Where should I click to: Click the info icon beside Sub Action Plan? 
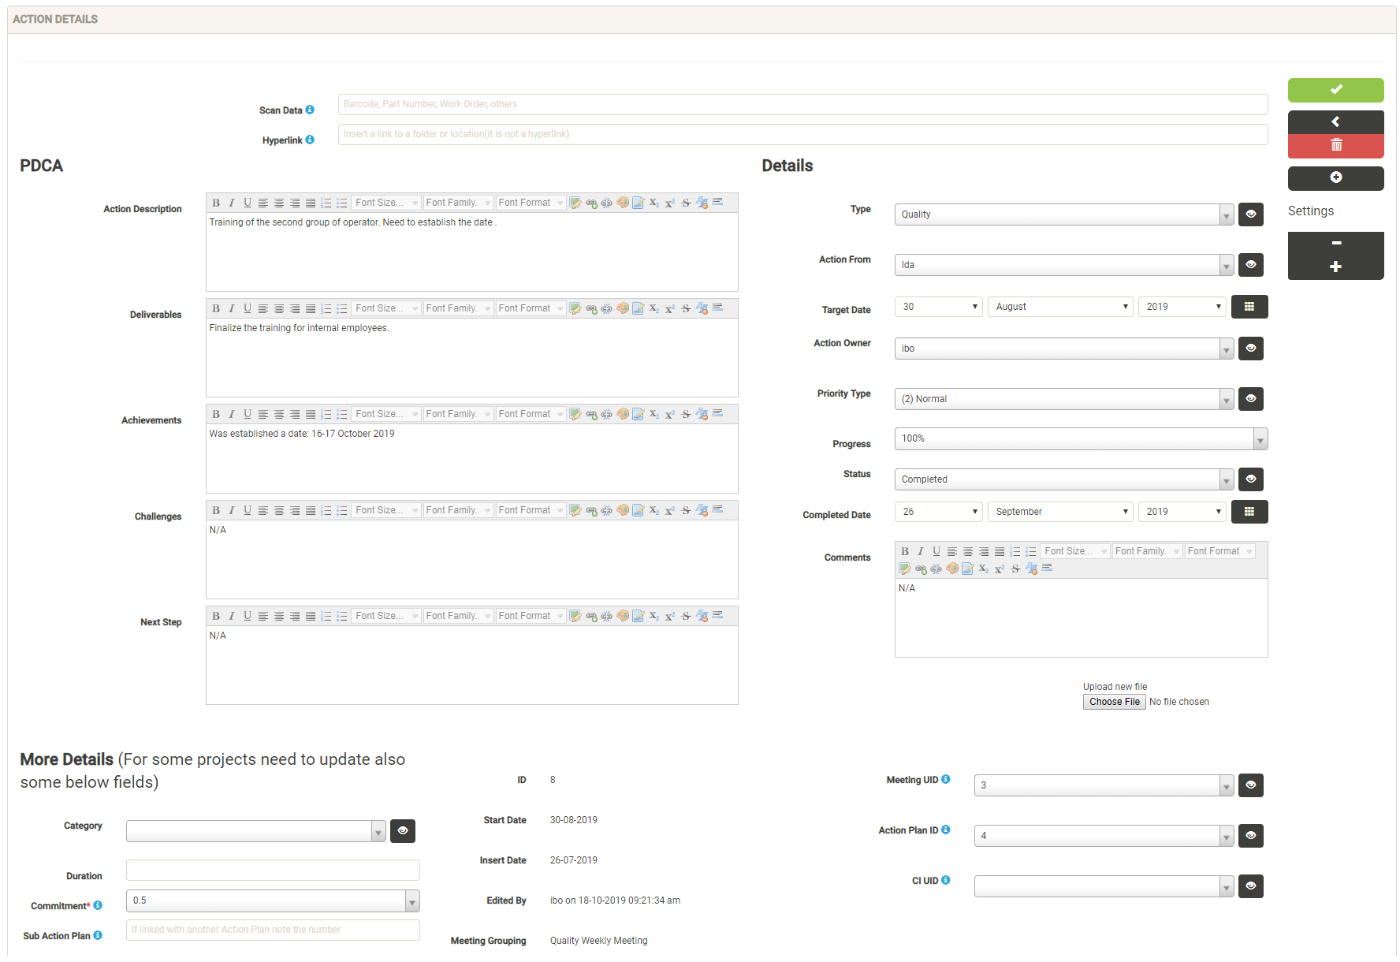(98, 936)
